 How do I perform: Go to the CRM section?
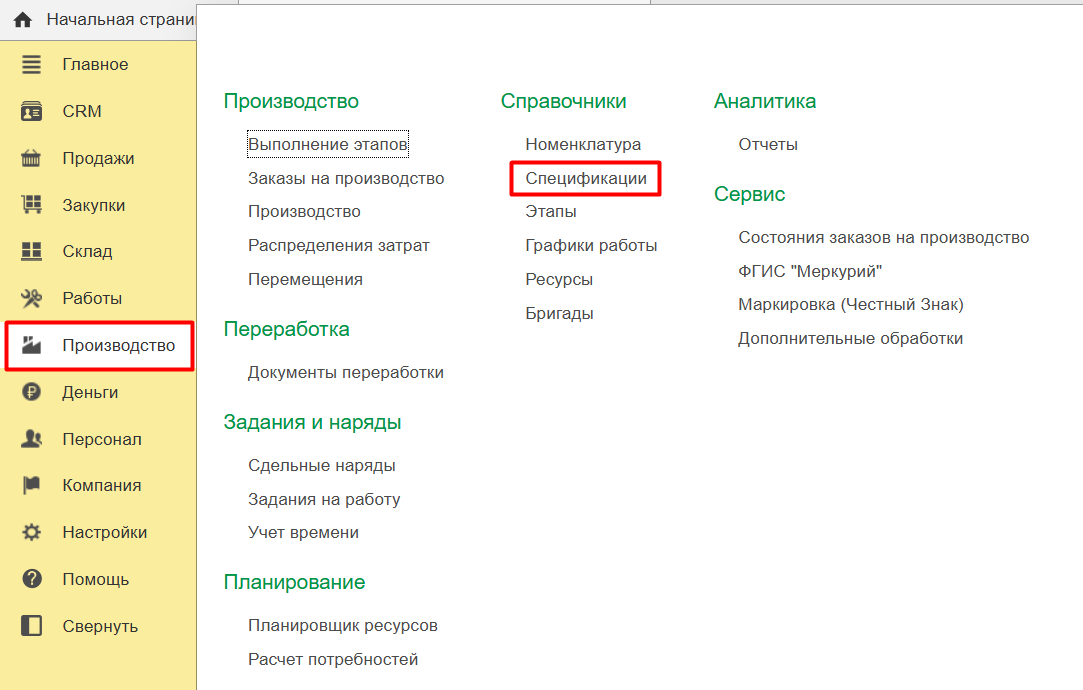(82, 111)
